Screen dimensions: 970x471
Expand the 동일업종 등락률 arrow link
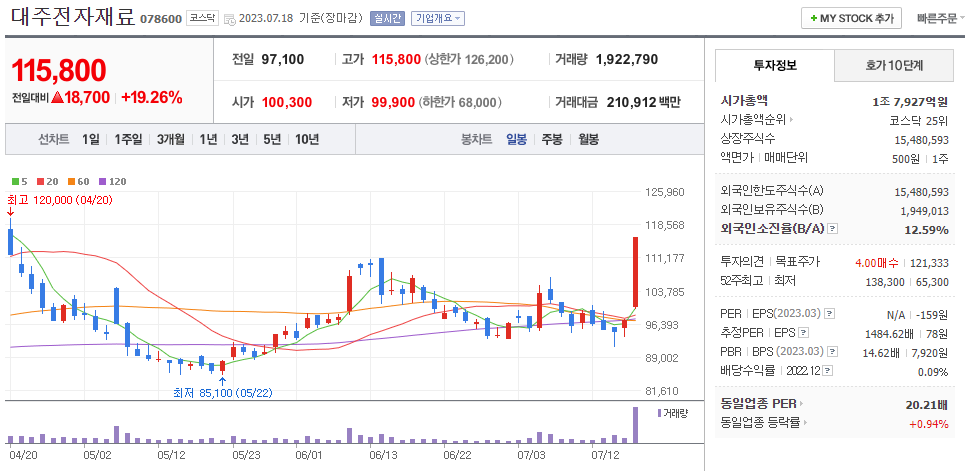tap(805, 423)
